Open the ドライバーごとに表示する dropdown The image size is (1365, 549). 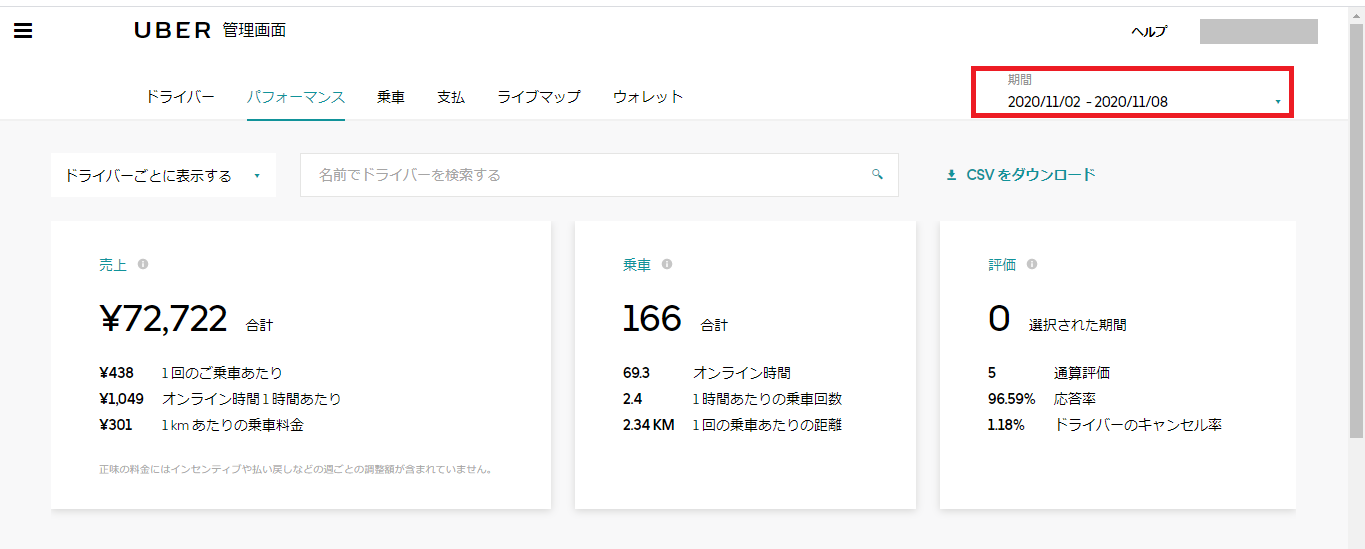162,175
